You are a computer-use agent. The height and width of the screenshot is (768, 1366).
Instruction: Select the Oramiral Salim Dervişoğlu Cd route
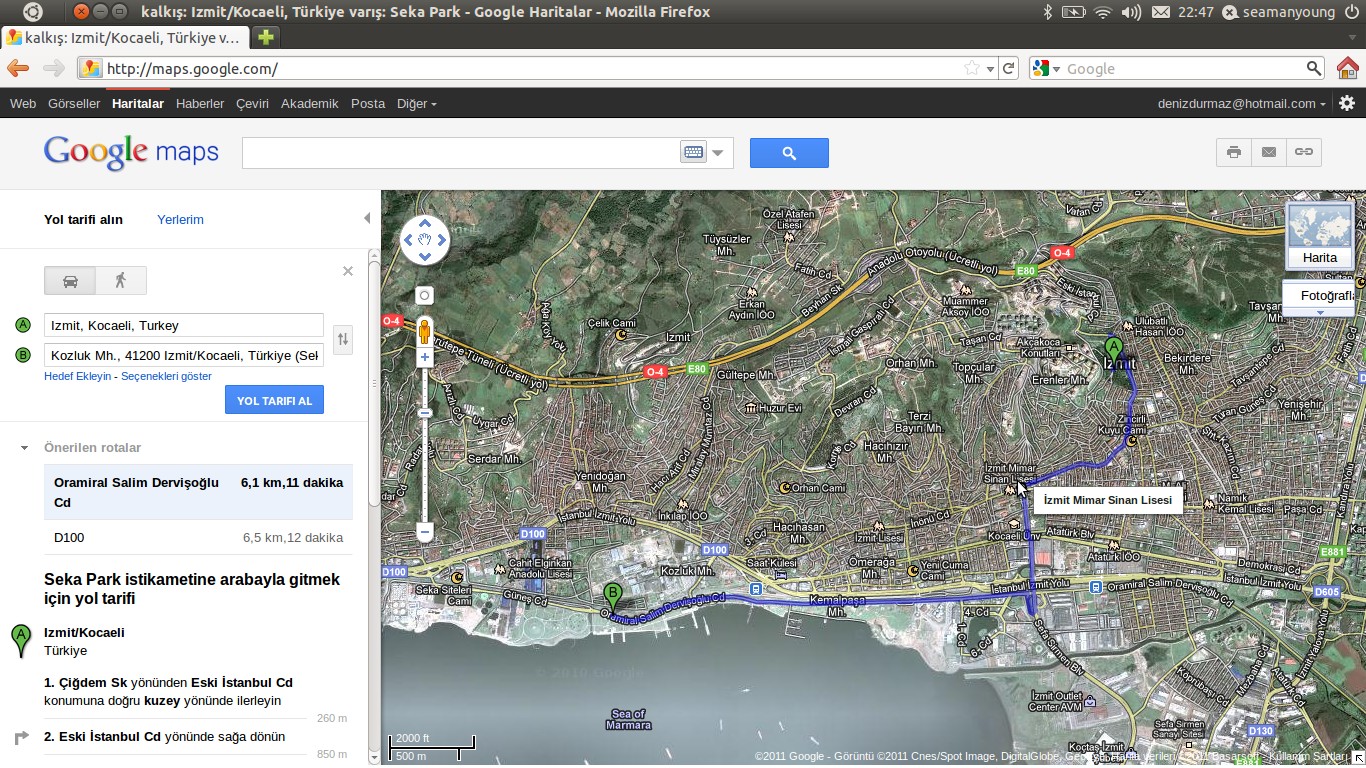coord(198,492)
